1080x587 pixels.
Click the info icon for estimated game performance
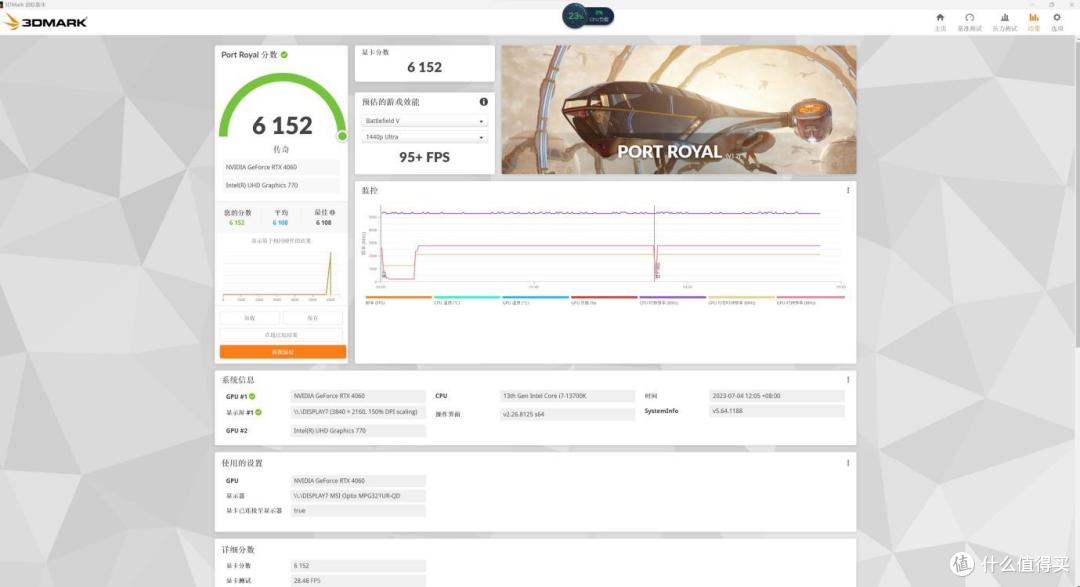click(484, 102)
